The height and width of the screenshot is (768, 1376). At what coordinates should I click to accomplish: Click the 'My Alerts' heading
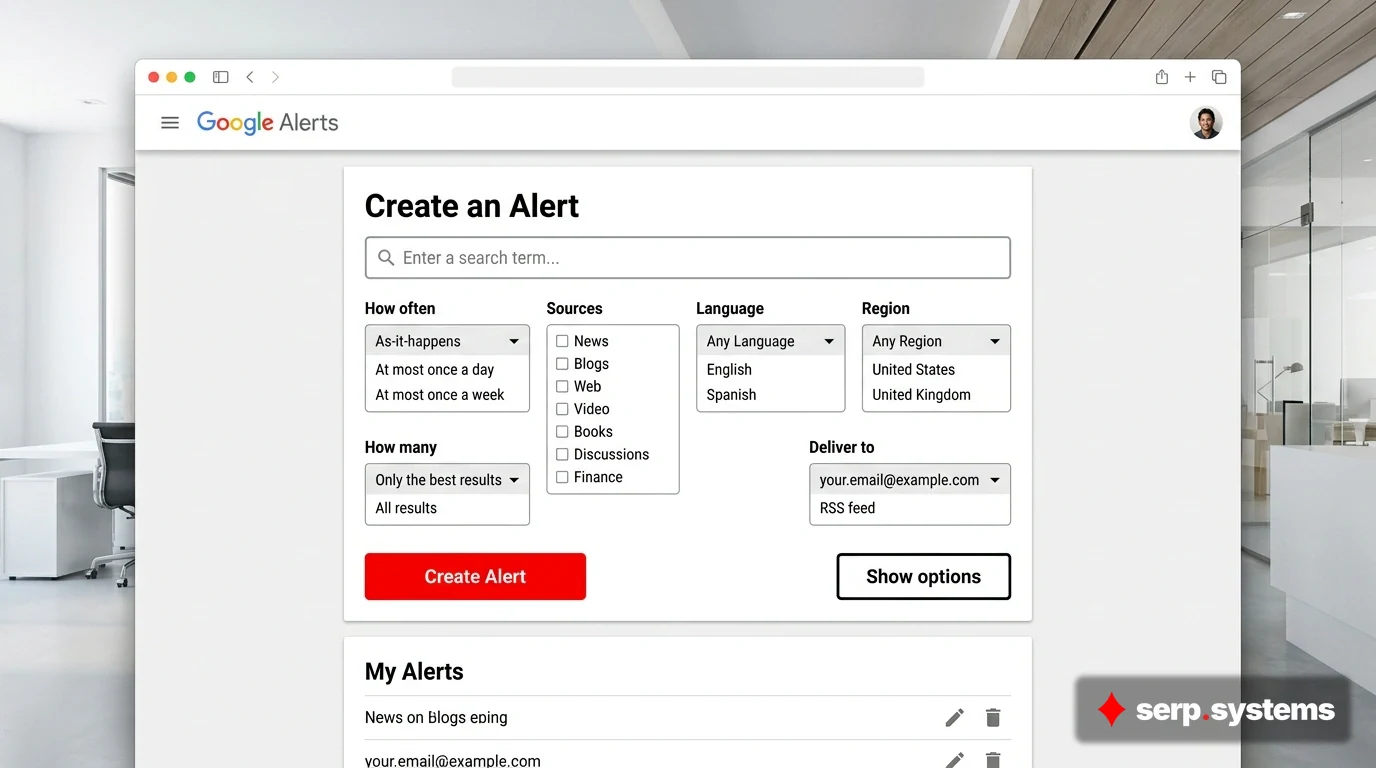click(414, 672)
